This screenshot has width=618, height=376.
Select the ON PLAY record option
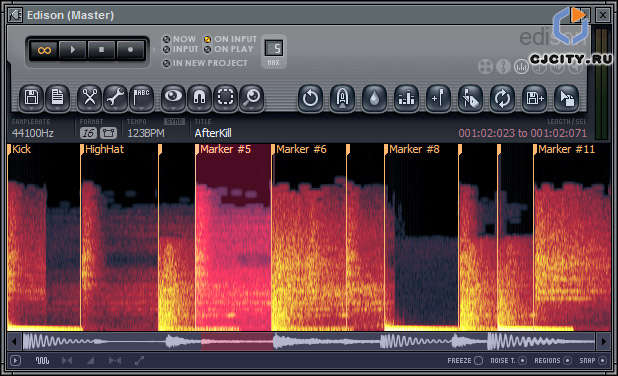(x=229, y=49)
